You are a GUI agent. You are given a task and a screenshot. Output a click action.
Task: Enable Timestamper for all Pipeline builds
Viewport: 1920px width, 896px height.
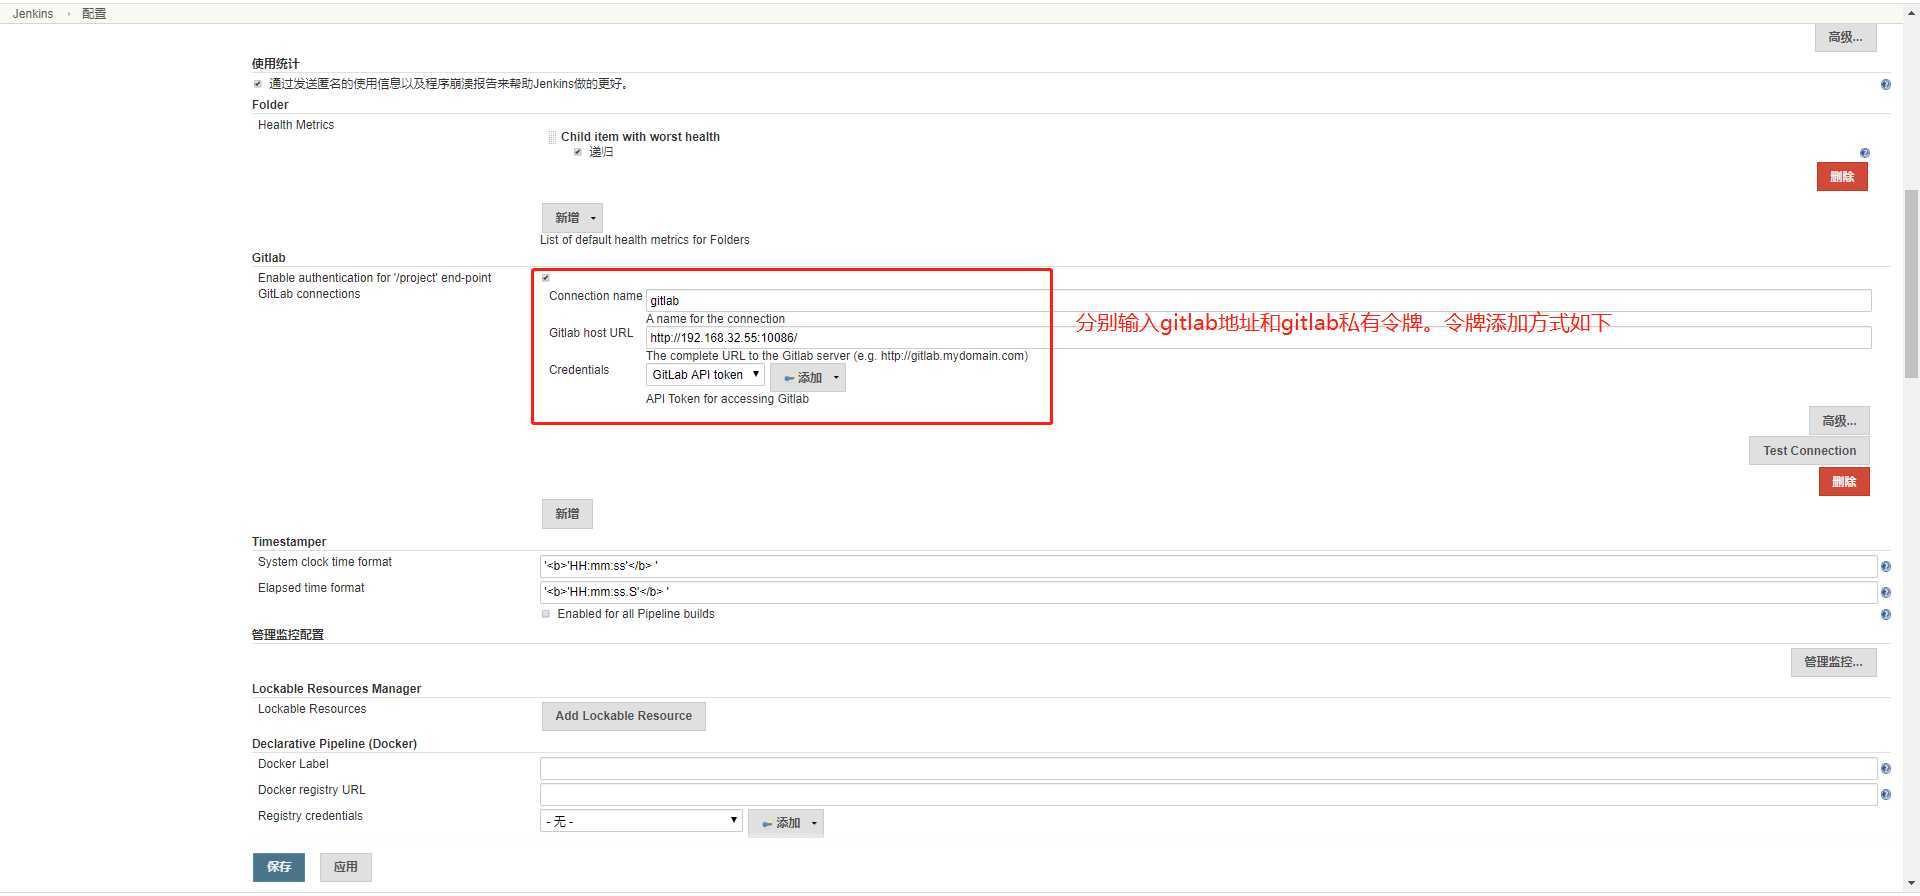(x=546, y=614)
